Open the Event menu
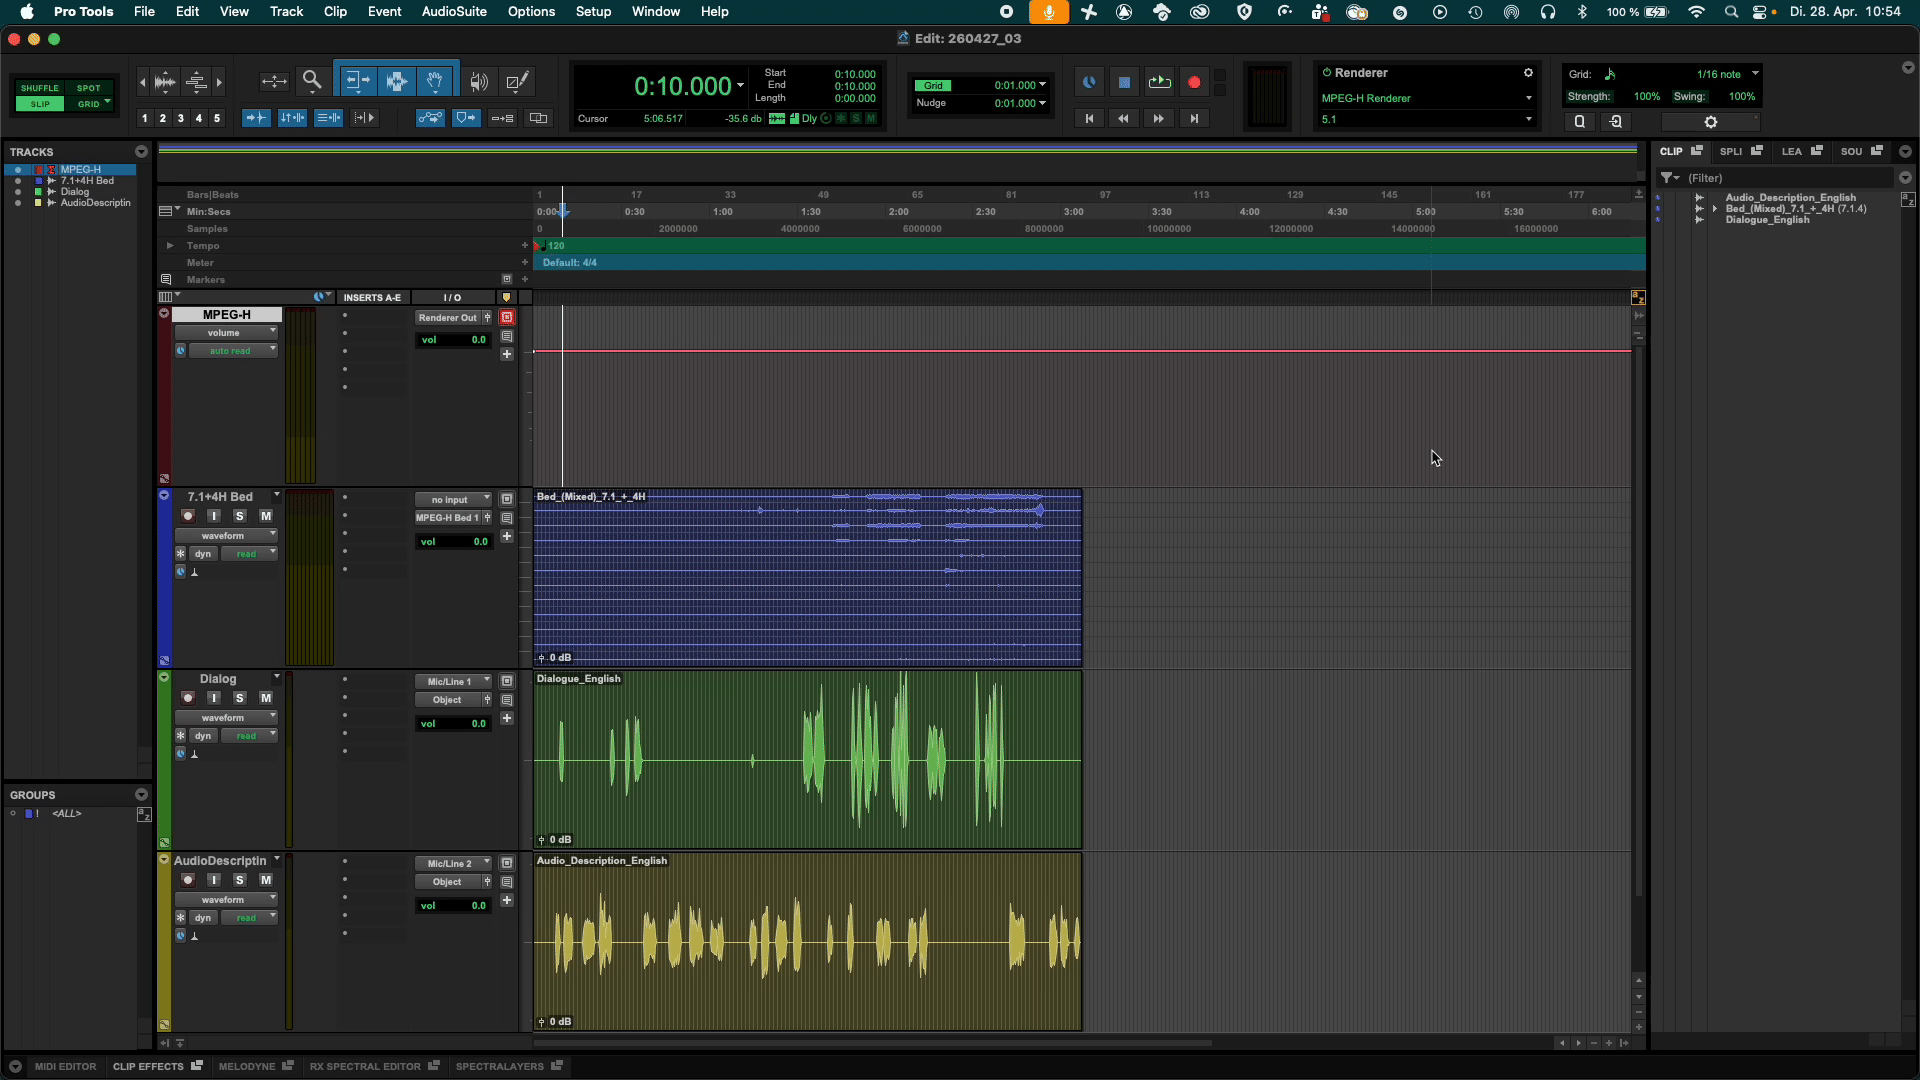 [384, 12]
